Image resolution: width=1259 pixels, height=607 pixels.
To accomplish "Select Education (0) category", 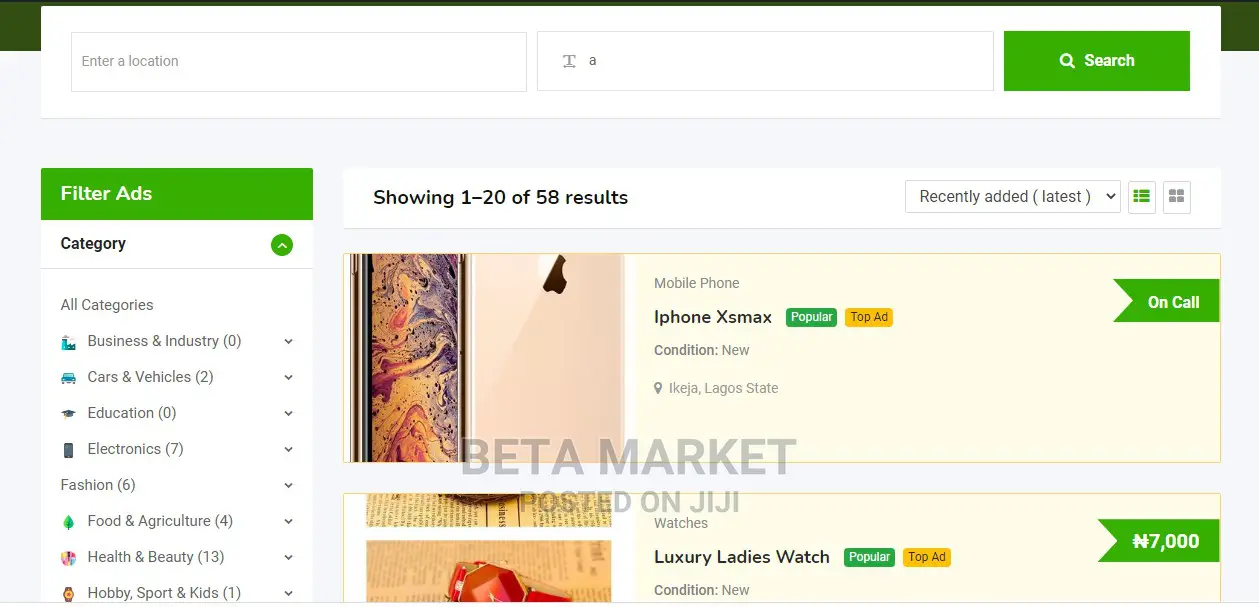I will (132, 413).
